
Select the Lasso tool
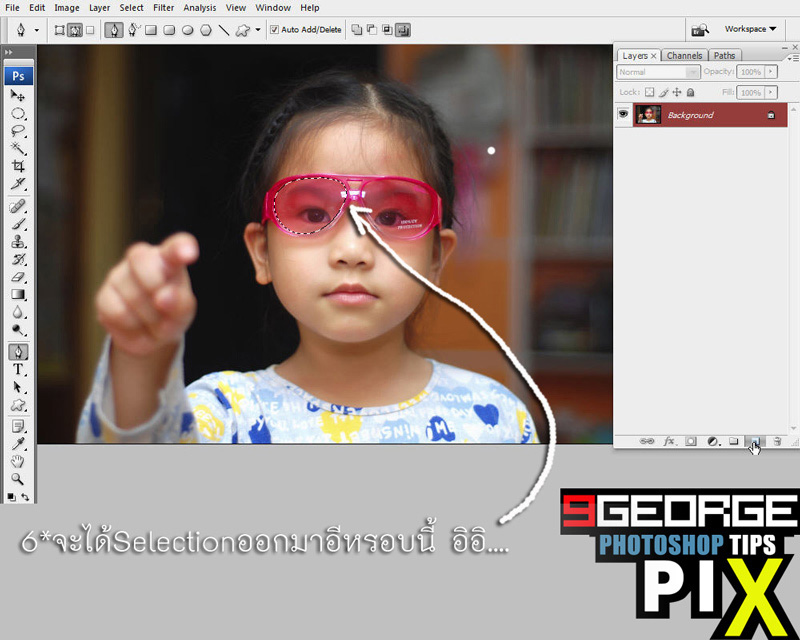(x=18, y=130)
